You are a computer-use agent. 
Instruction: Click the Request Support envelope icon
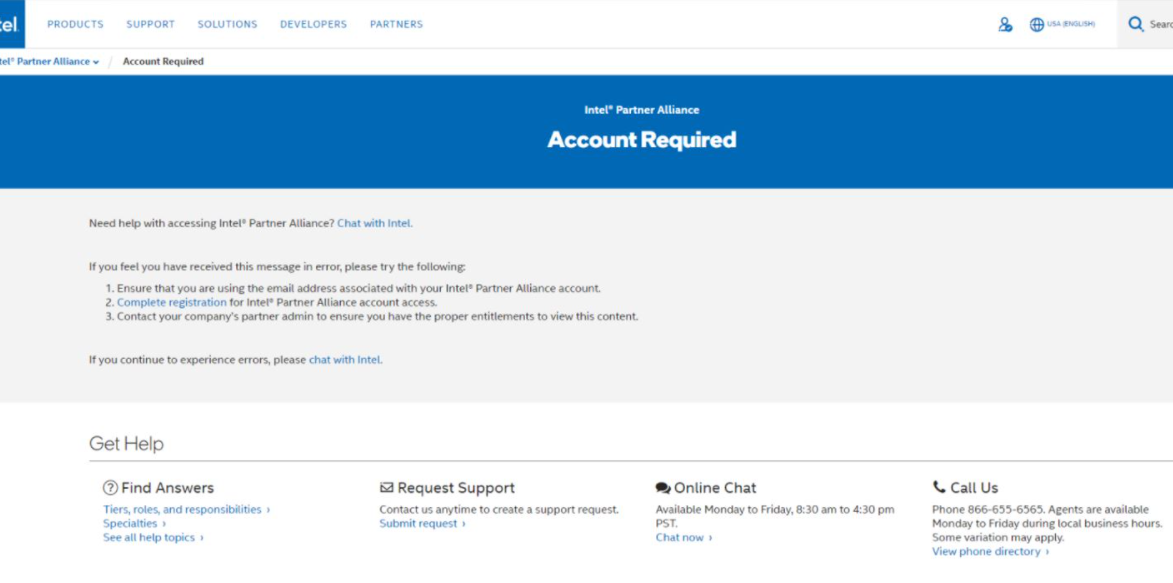tap(386, 488)
